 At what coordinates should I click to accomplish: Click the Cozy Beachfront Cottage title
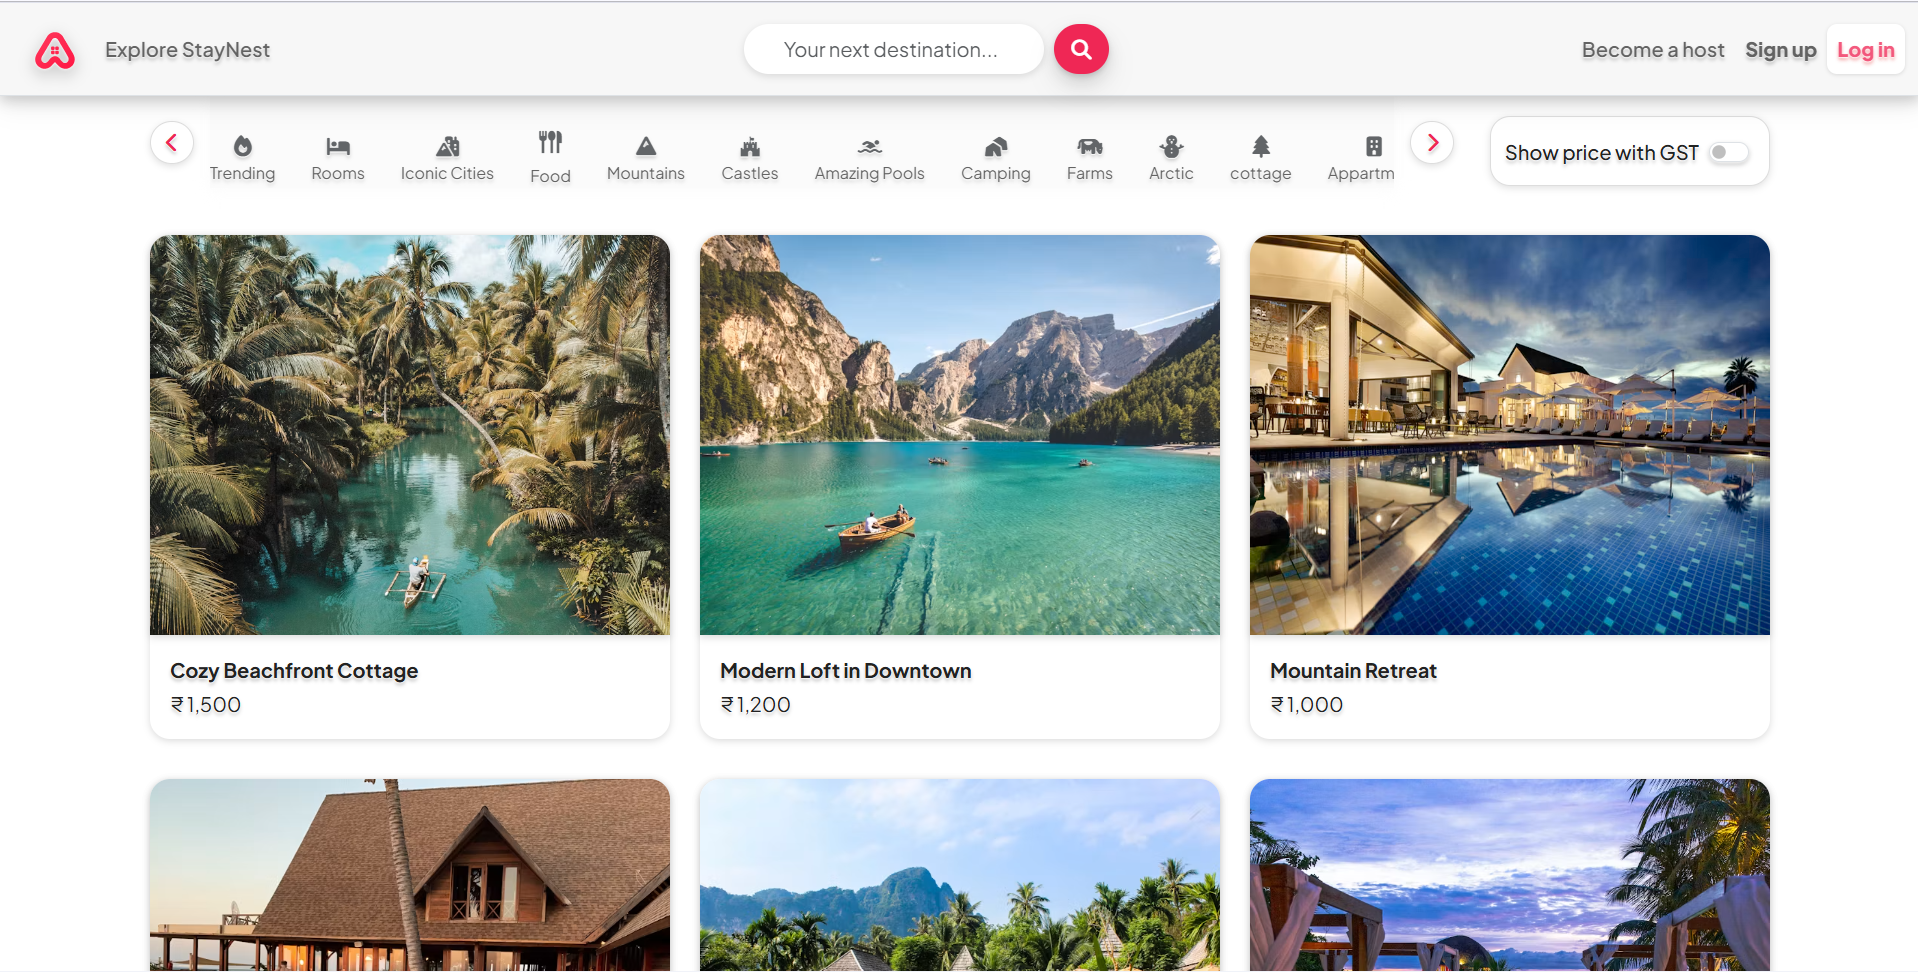click(294, 671)
